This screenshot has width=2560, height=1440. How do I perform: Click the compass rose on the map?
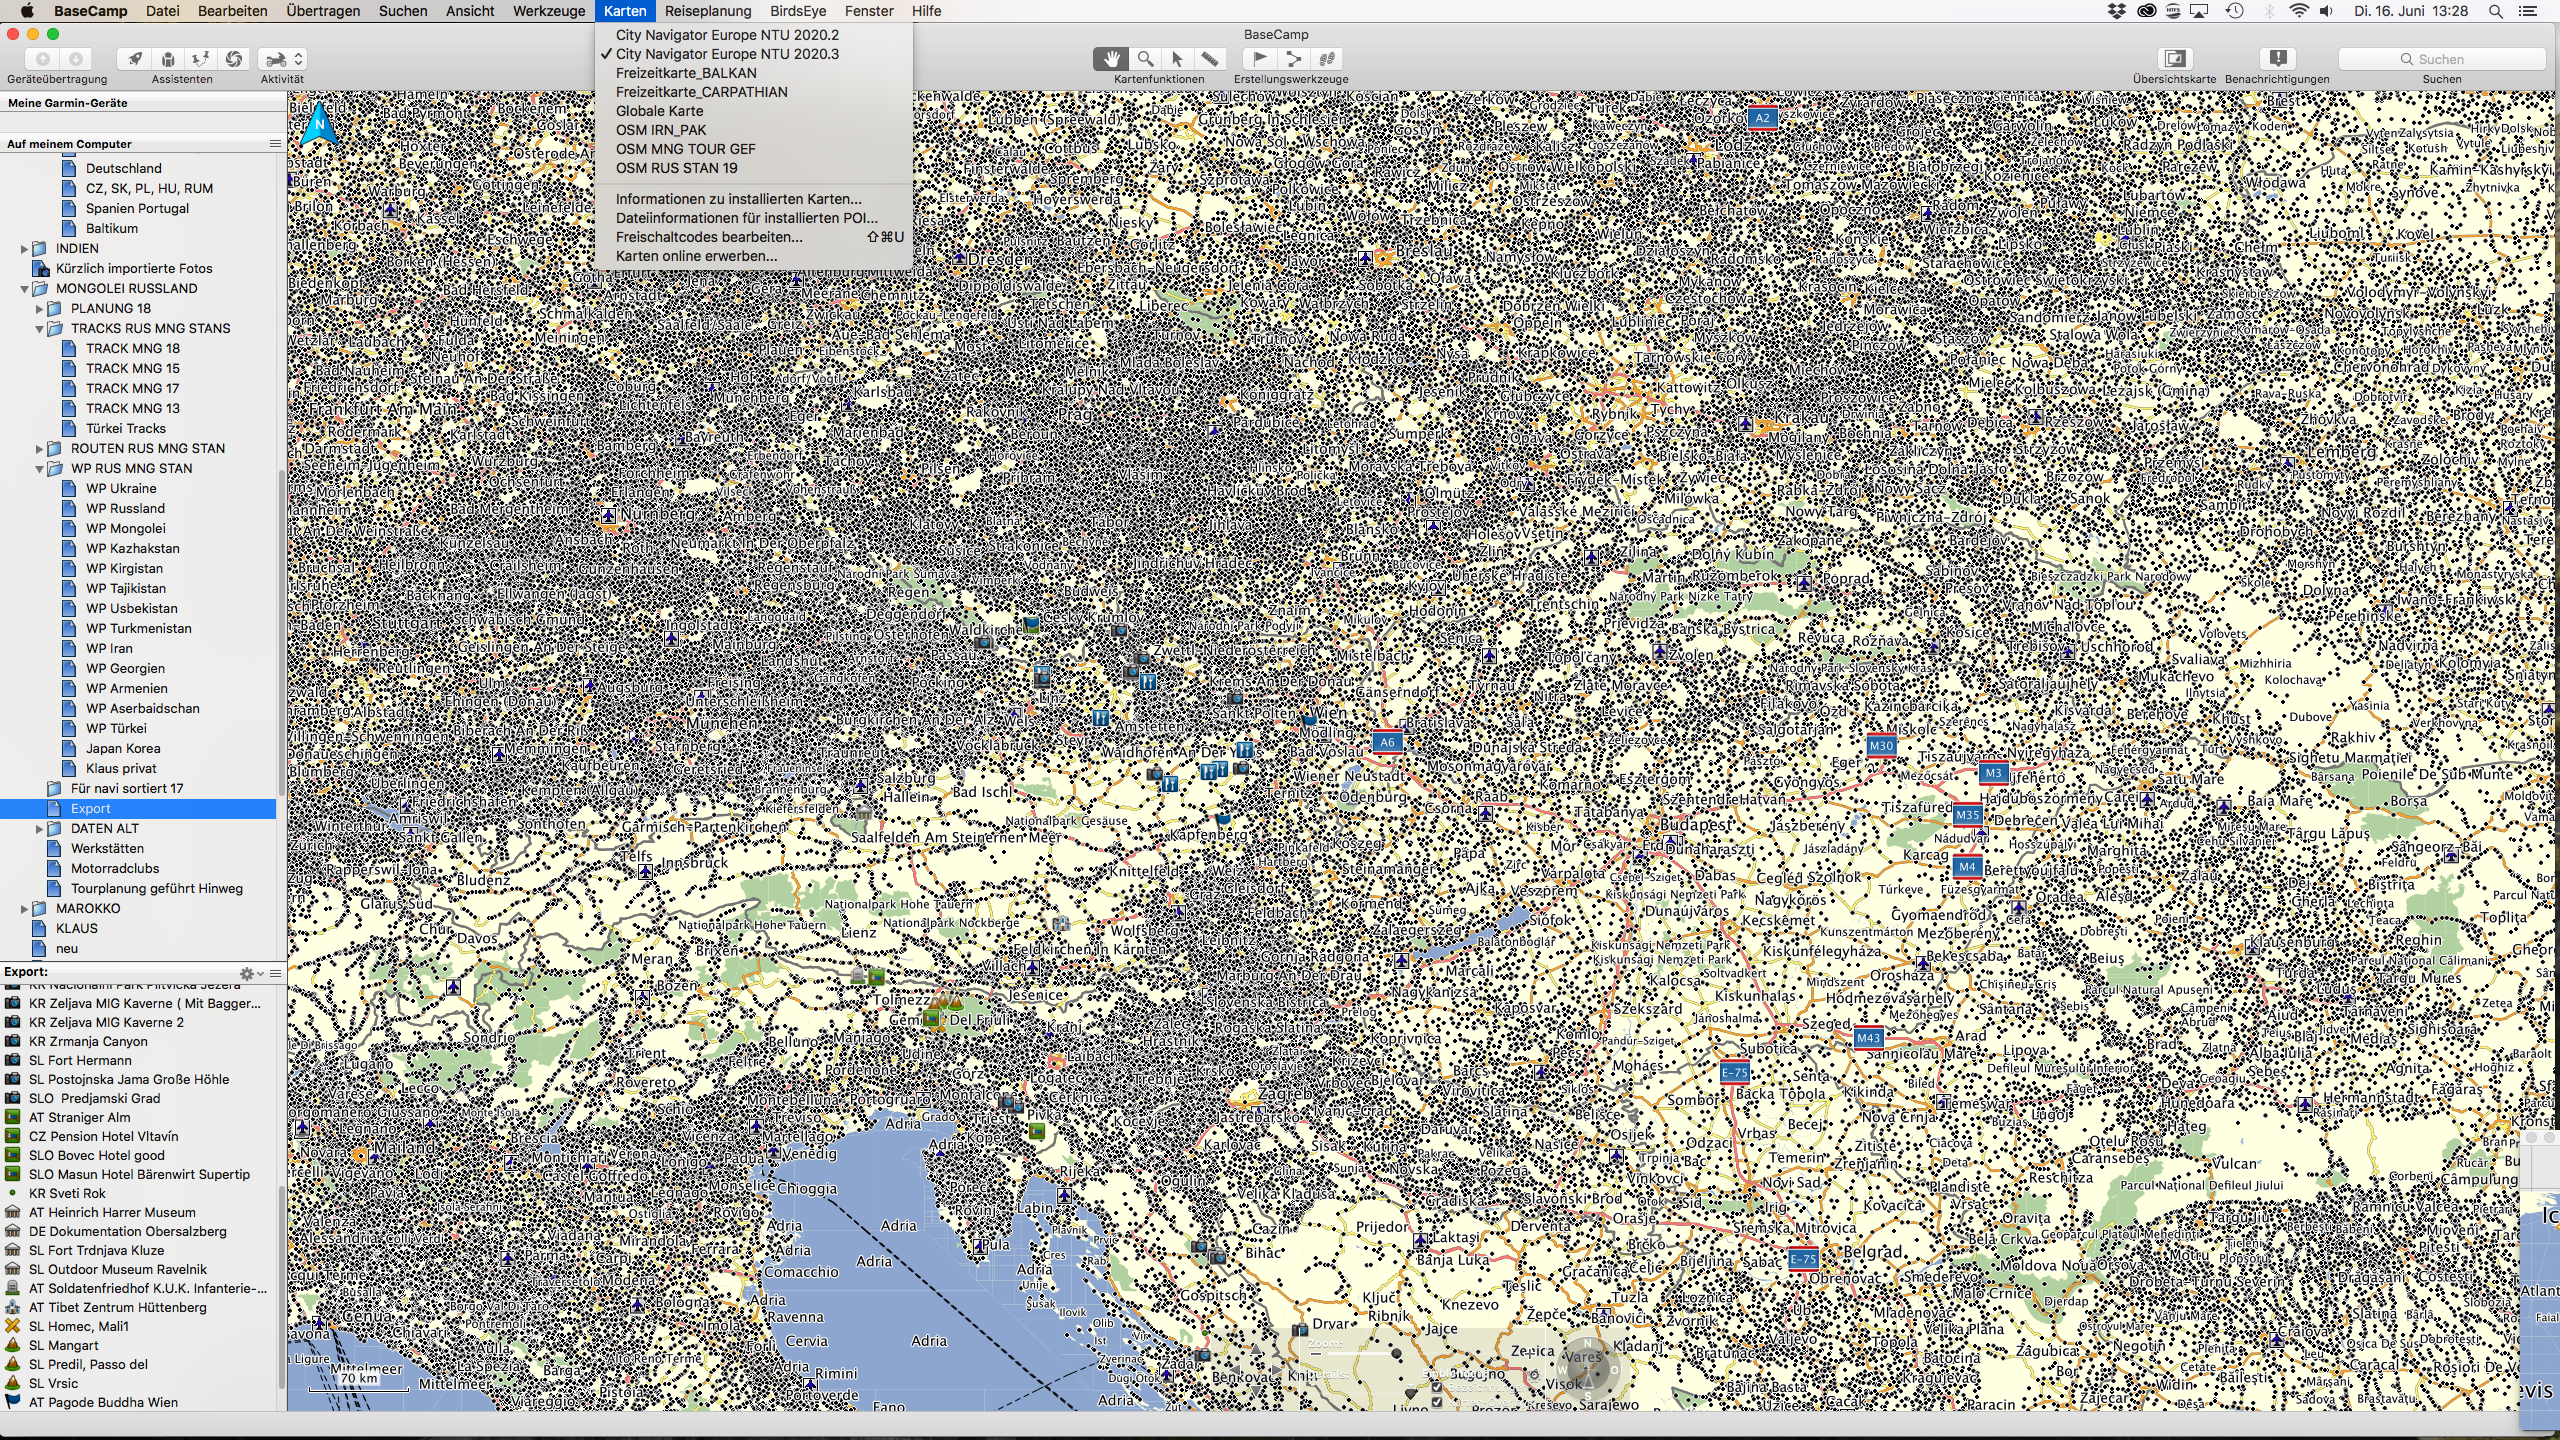(1589, 1370)
